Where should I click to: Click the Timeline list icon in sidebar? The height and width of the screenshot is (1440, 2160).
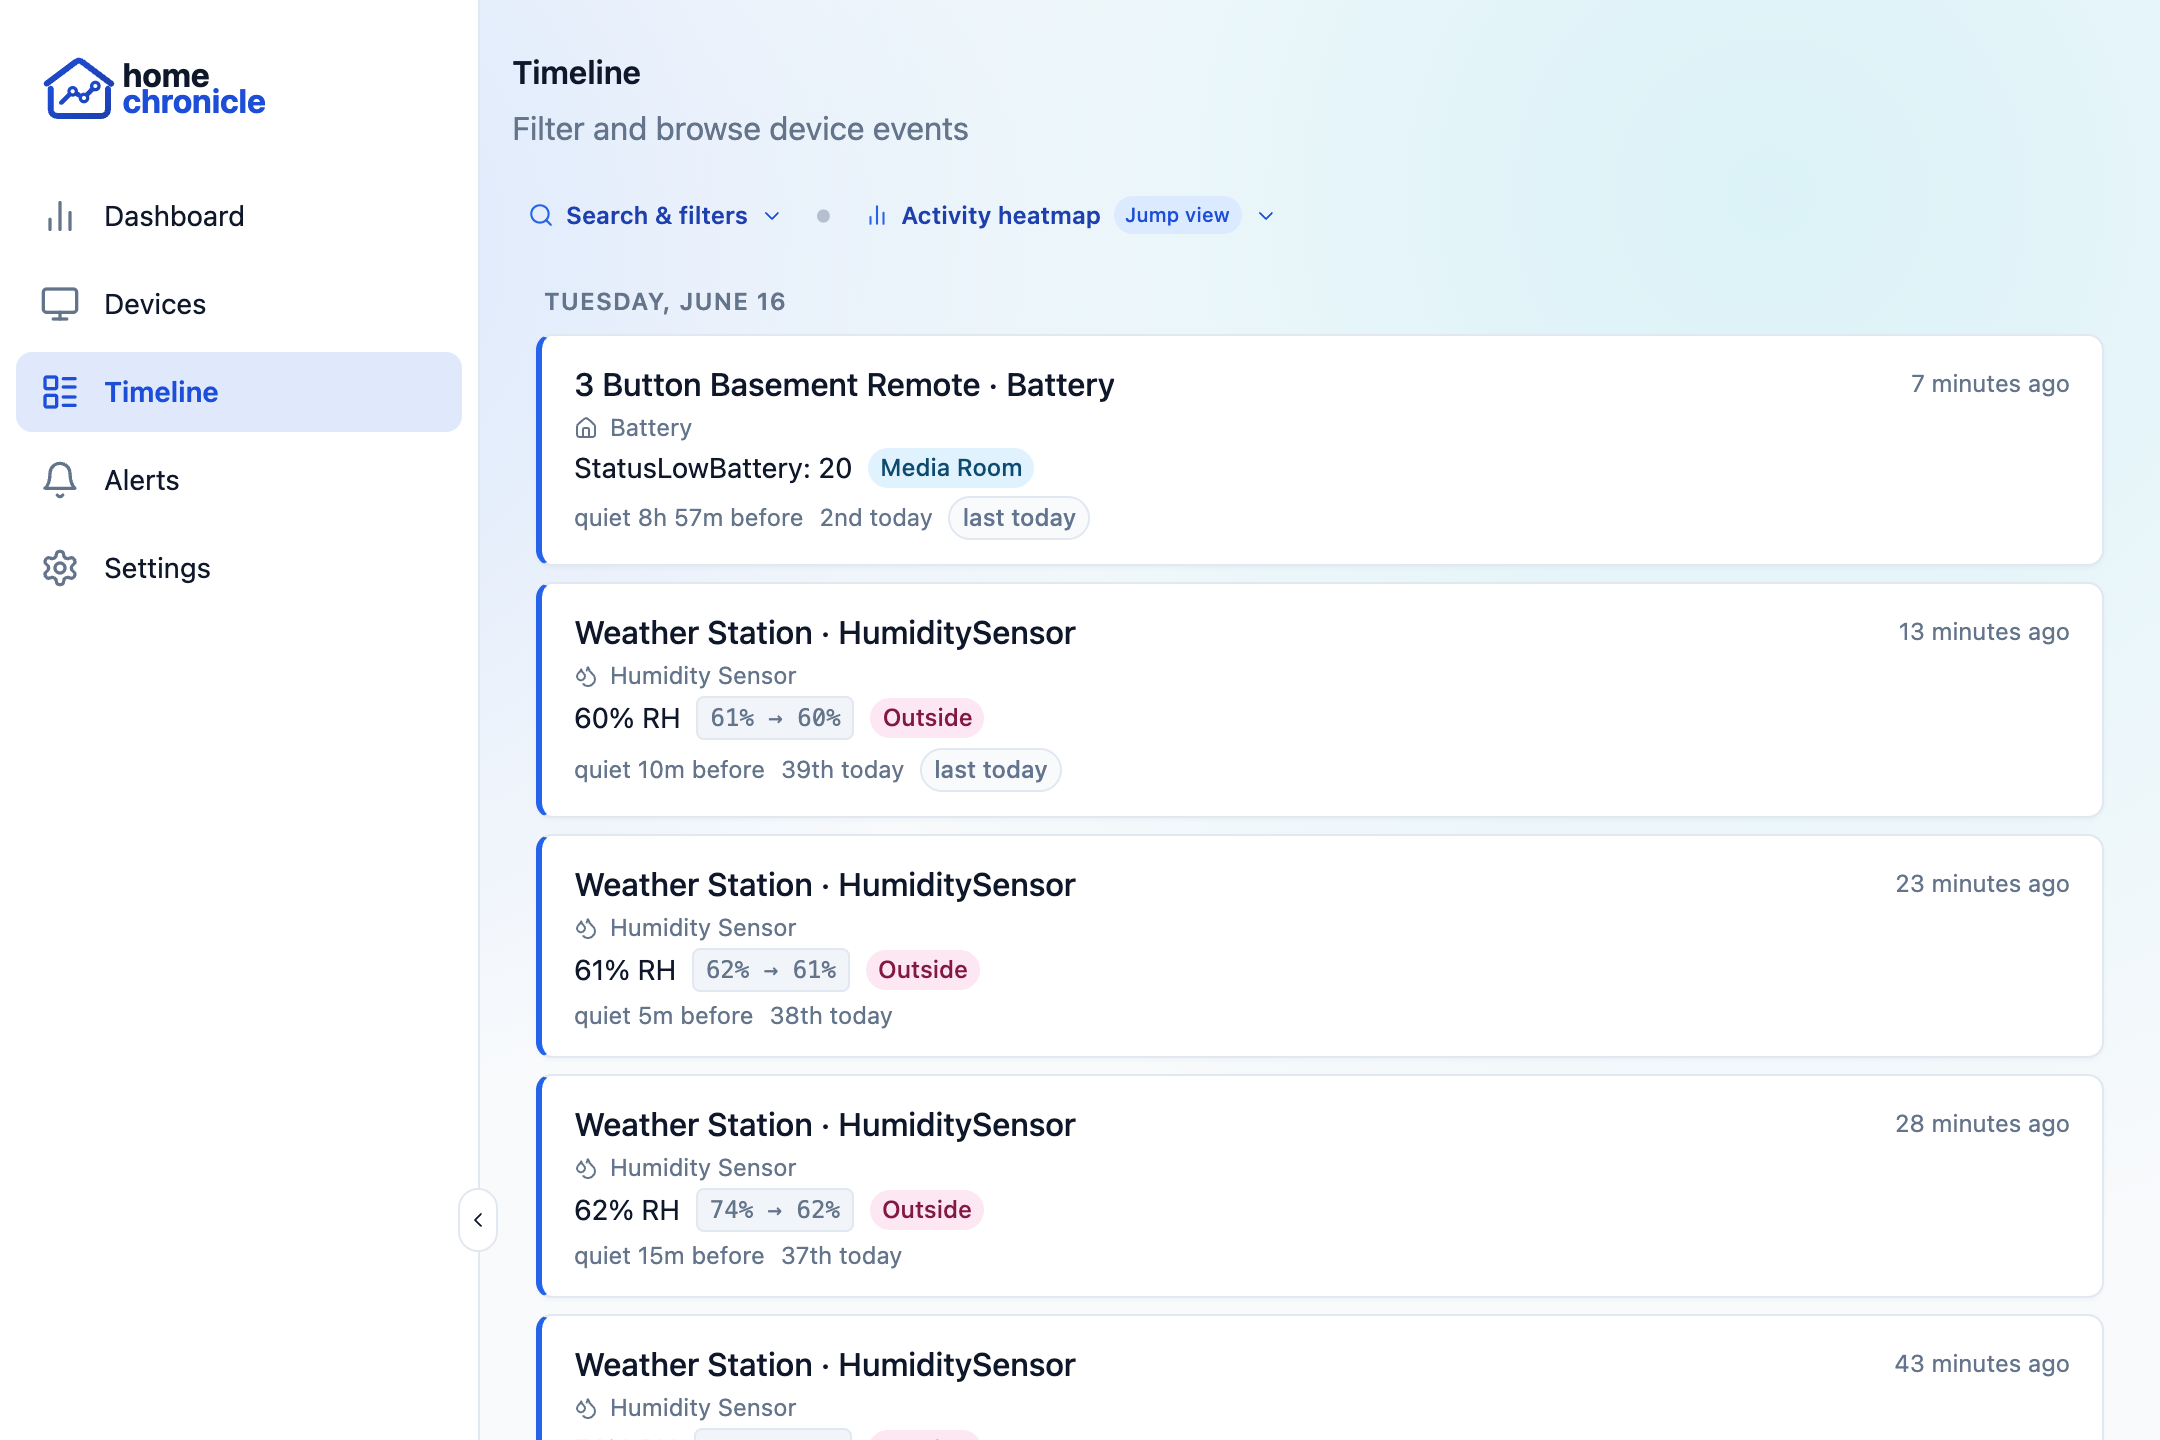[x=60, y=392]
